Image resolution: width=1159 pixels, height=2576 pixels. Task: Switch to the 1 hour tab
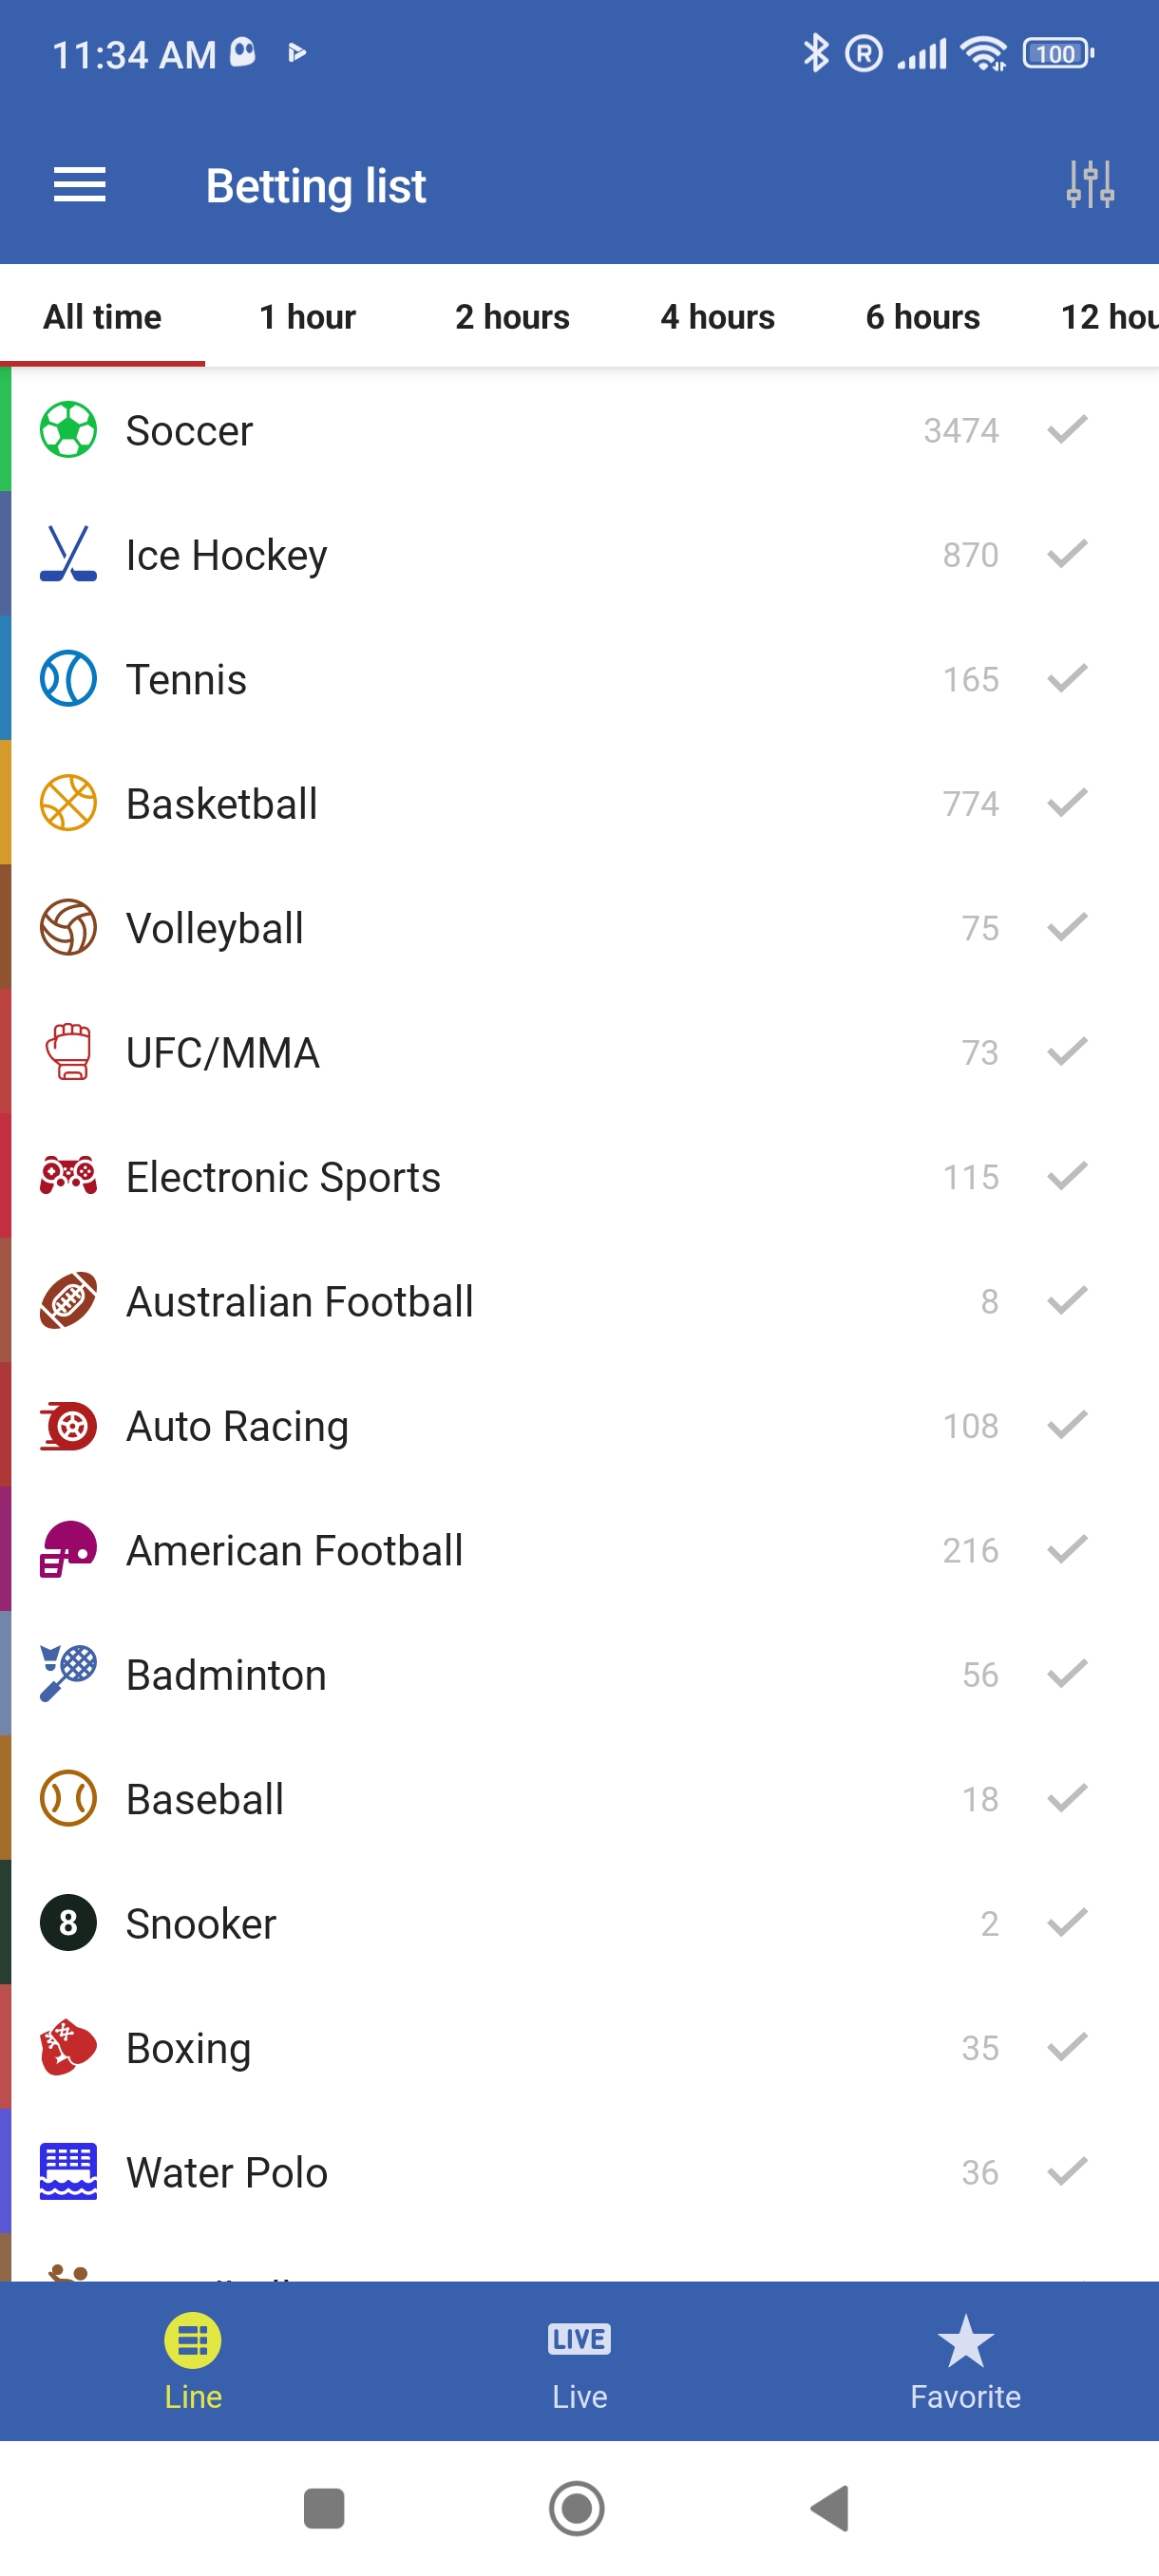coord(307,317)
